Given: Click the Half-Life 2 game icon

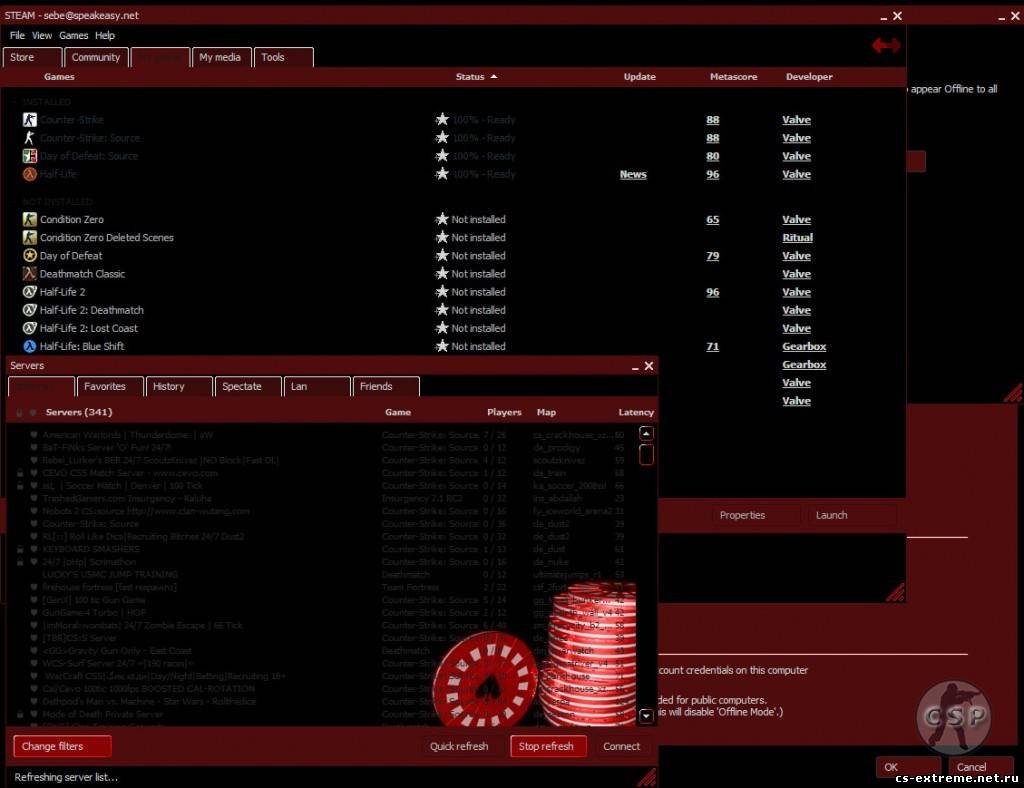Looking at the screenshot, I should [x=29, y=292].
